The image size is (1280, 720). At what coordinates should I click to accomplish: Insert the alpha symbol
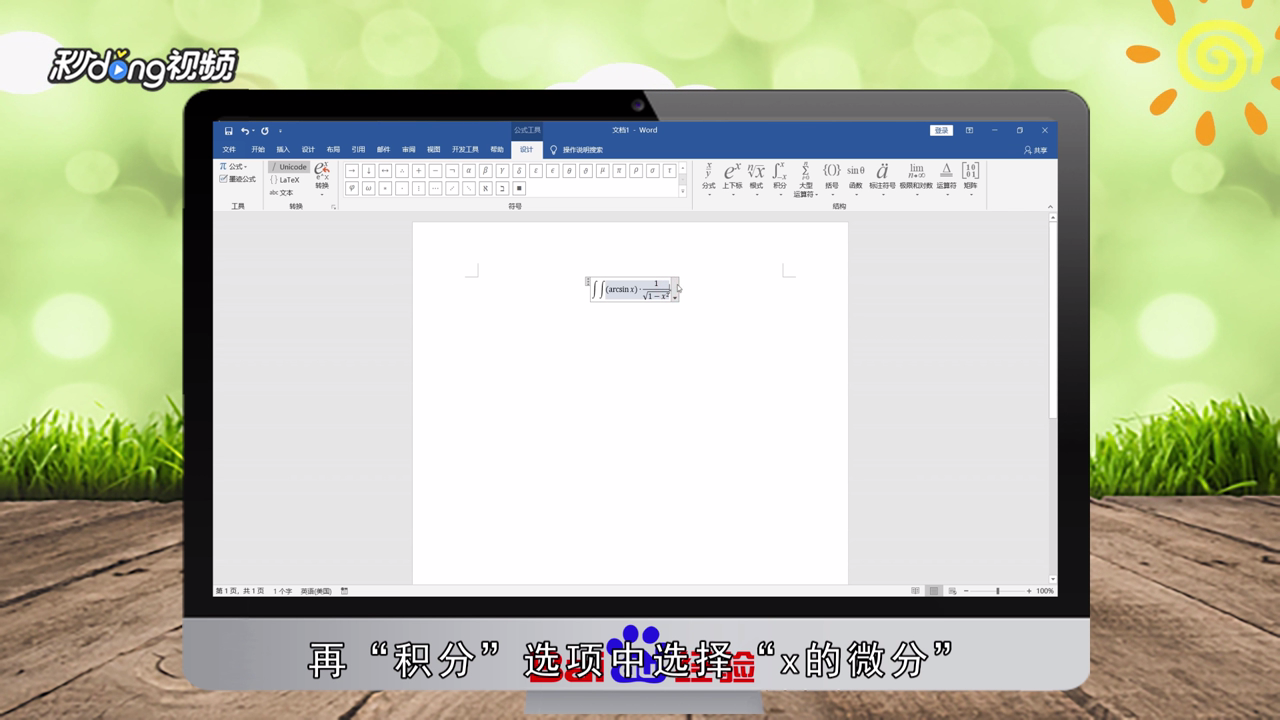(469, 171)
